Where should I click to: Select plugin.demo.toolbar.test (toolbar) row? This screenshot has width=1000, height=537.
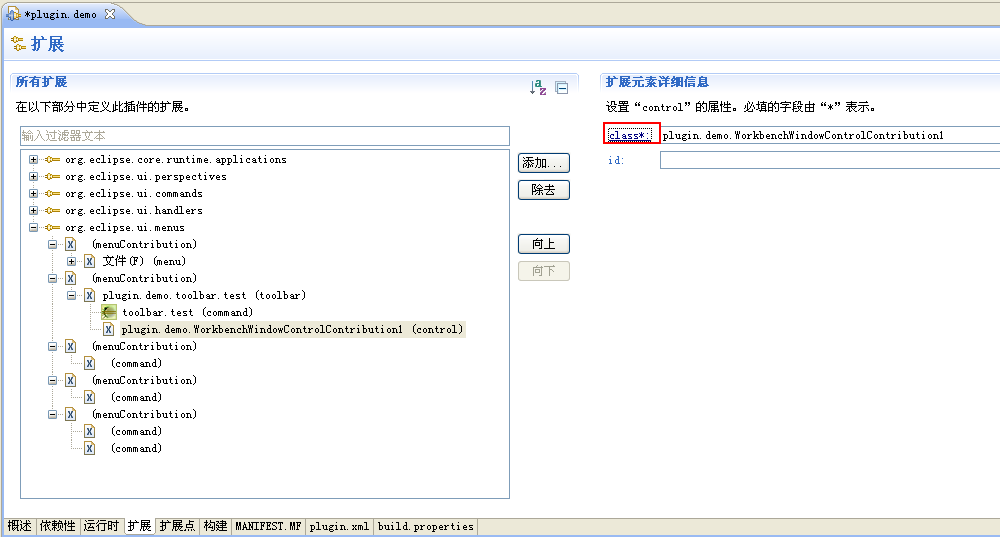click(204, 295)
